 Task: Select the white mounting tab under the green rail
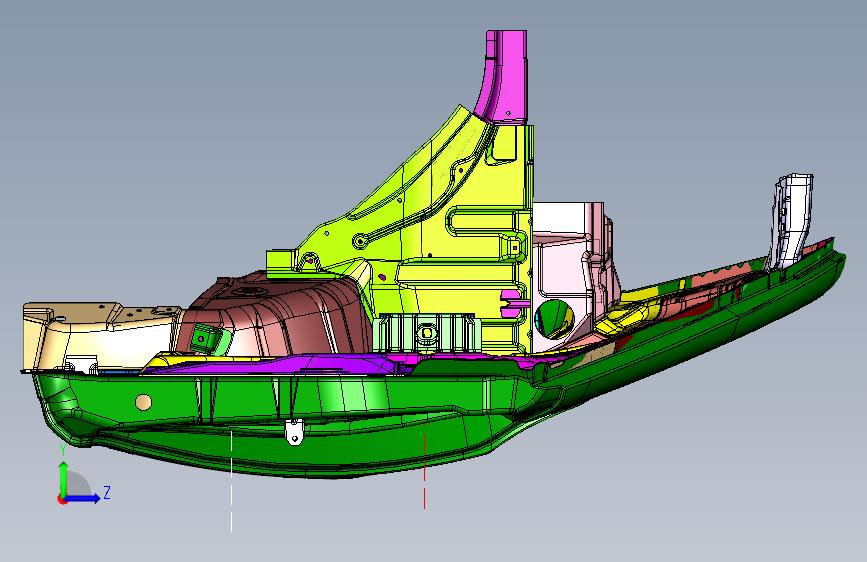pyautogui.click(x=295, y=431)
